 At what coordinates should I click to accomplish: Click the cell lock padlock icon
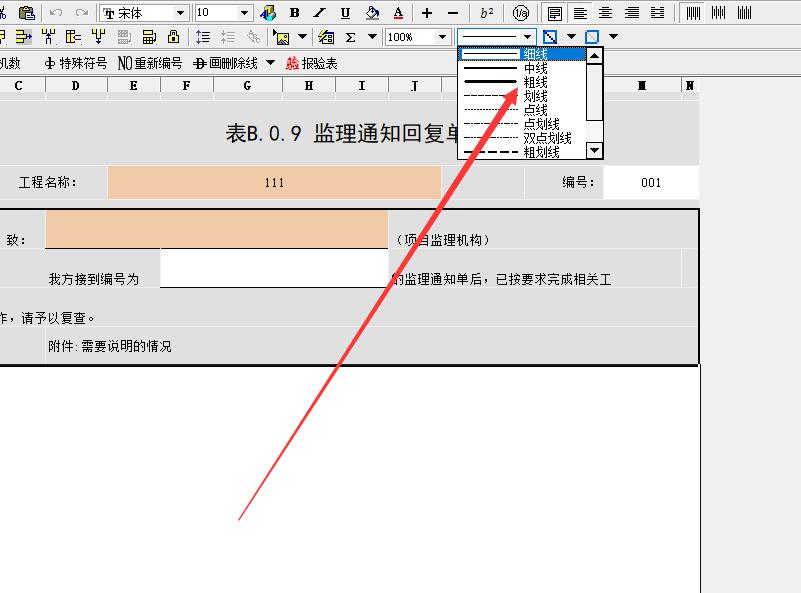coord(174,37)
